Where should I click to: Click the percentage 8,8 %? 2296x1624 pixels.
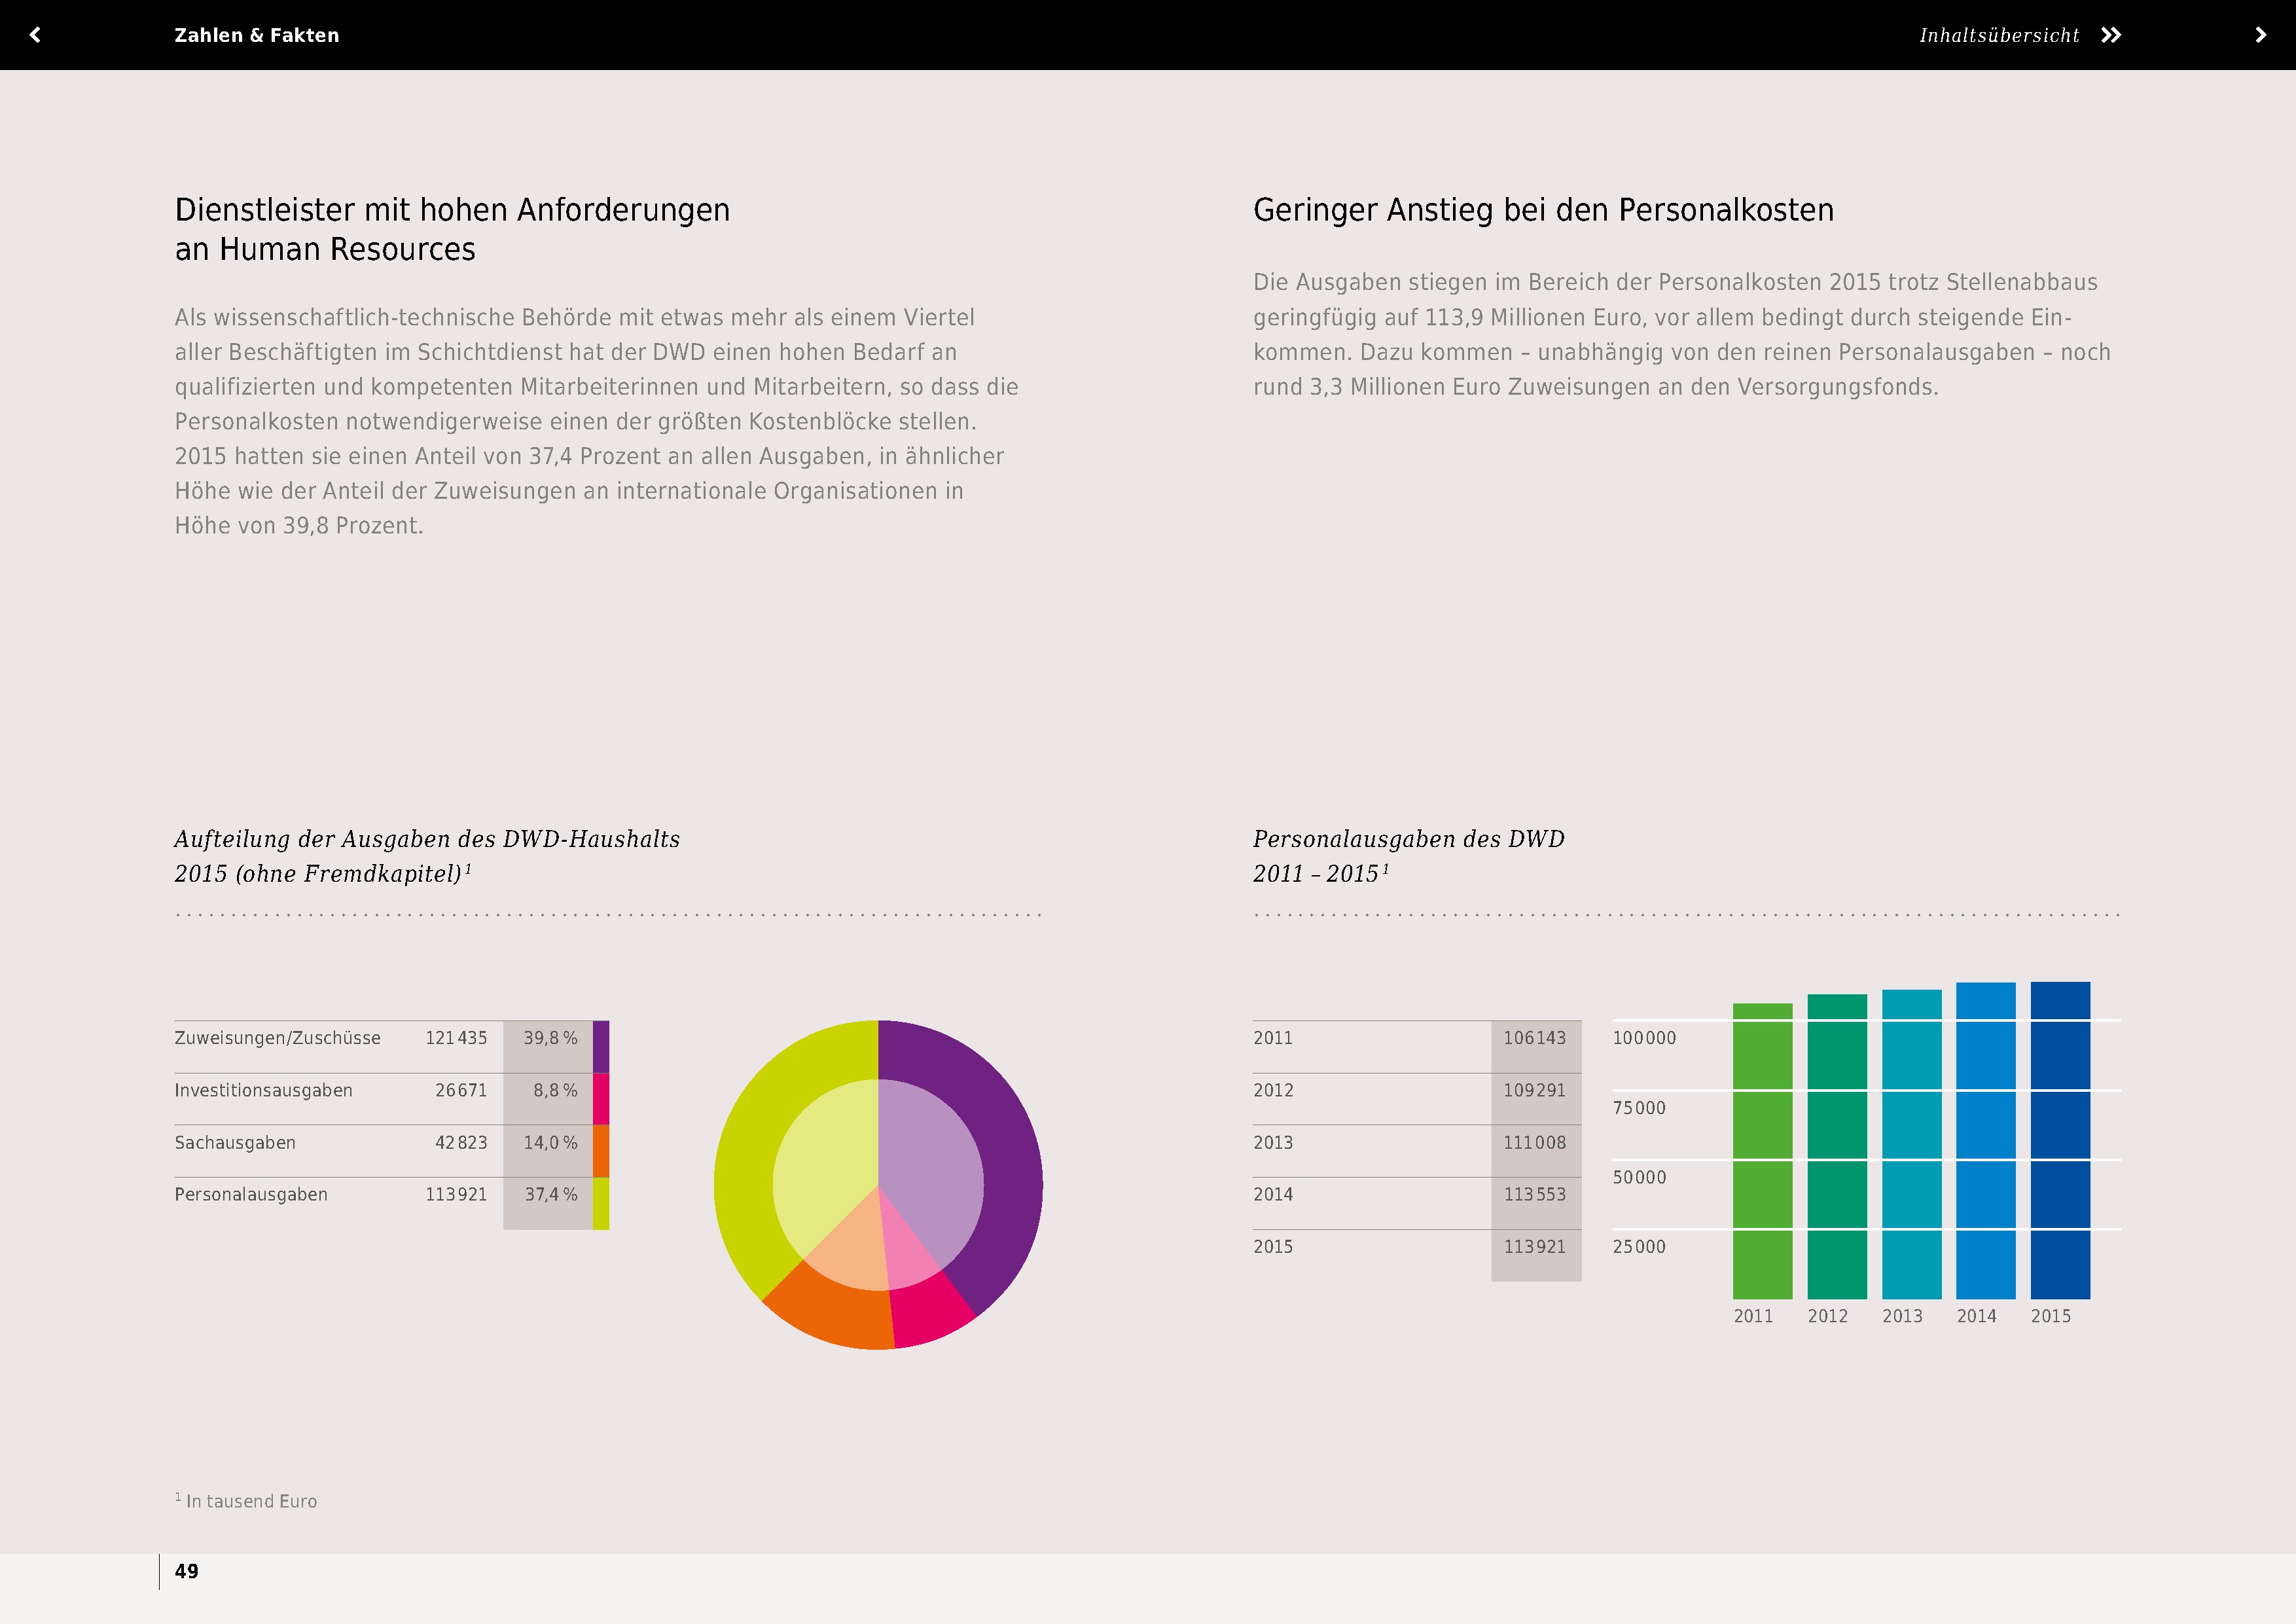click(555, 1090)
